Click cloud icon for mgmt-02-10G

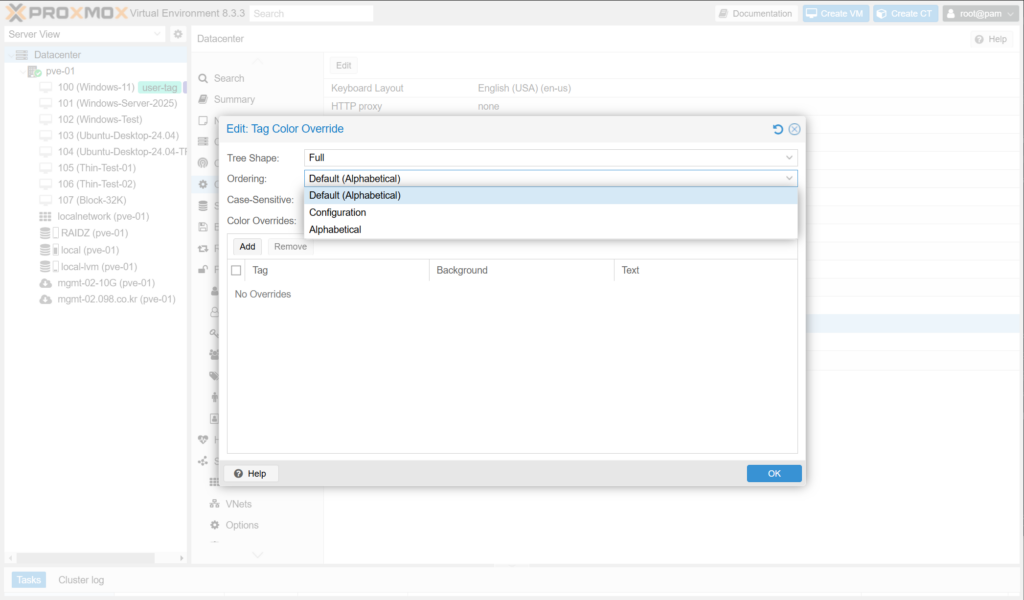click(x=45, y=283)
